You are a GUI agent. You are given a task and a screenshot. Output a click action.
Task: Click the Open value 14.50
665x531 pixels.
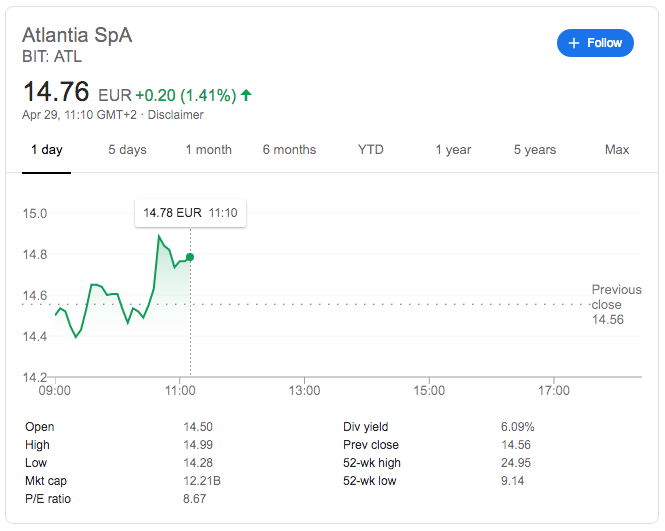[x=198, y=427]
